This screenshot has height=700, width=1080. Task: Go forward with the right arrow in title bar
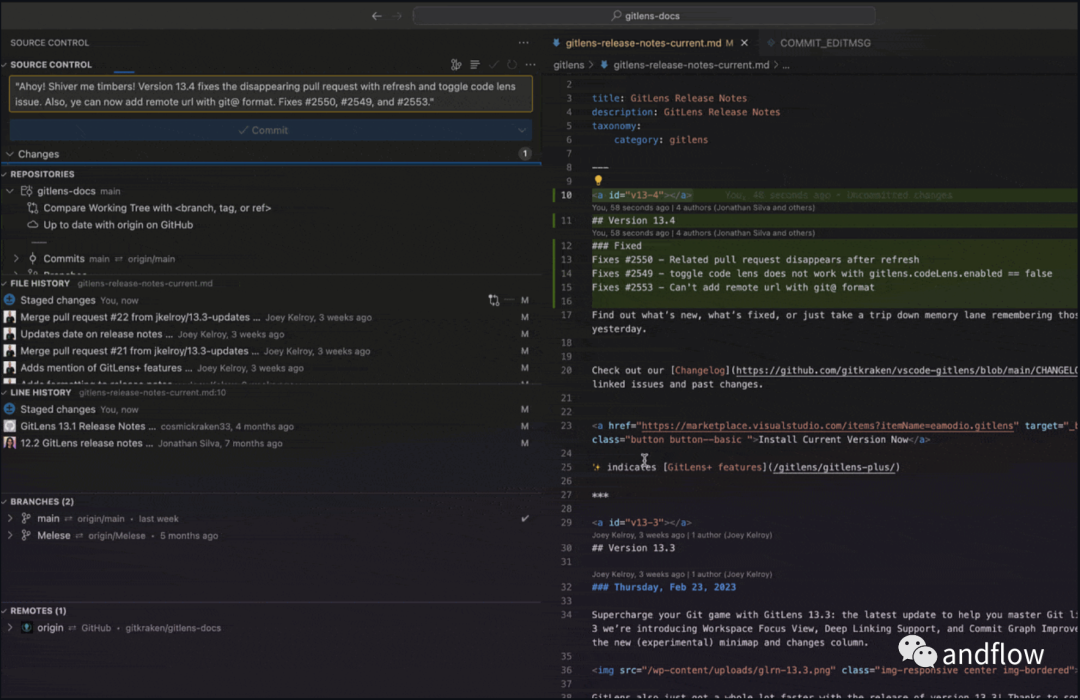pyautogui.click(x=397, y=16)
